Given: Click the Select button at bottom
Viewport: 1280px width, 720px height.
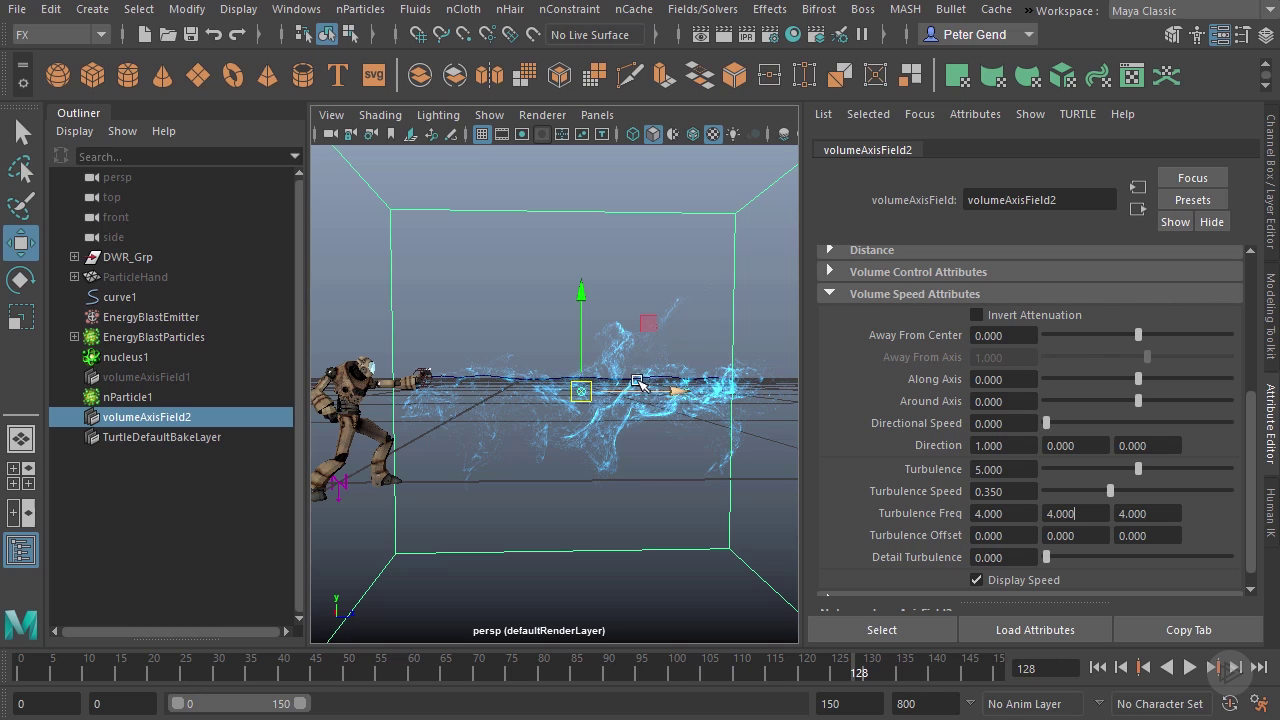Looking at the screenshot, I should pyautogui.click(x=882, y=630).
